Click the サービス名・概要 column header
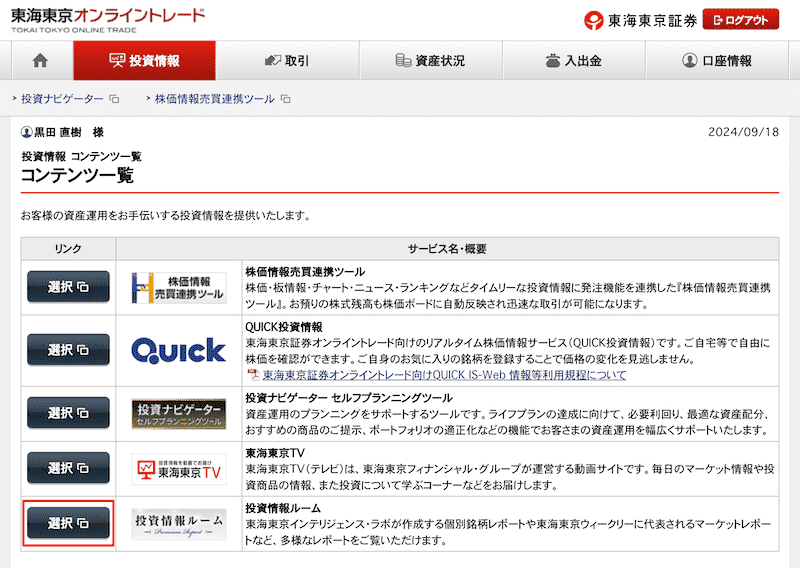 (447, 249)
